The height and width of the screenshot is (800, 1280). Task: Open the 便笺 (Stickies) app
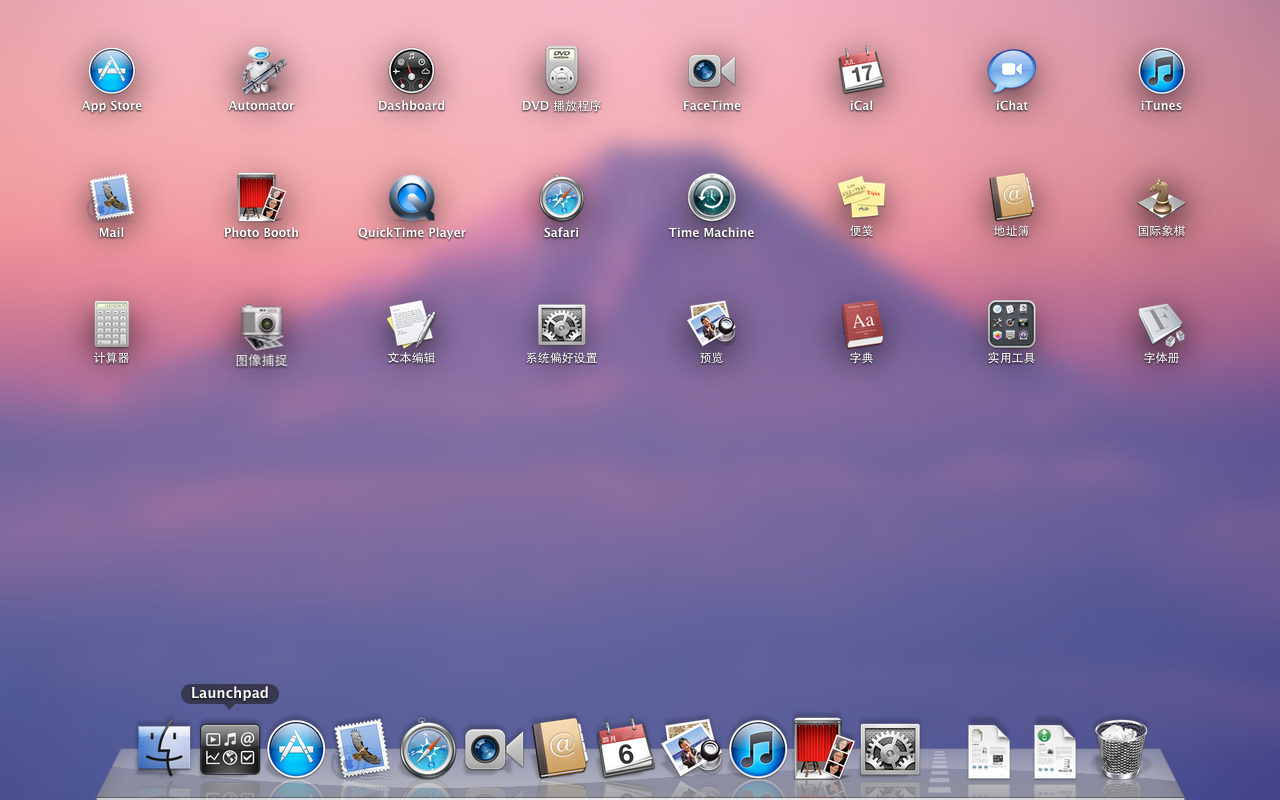(861, 198)
